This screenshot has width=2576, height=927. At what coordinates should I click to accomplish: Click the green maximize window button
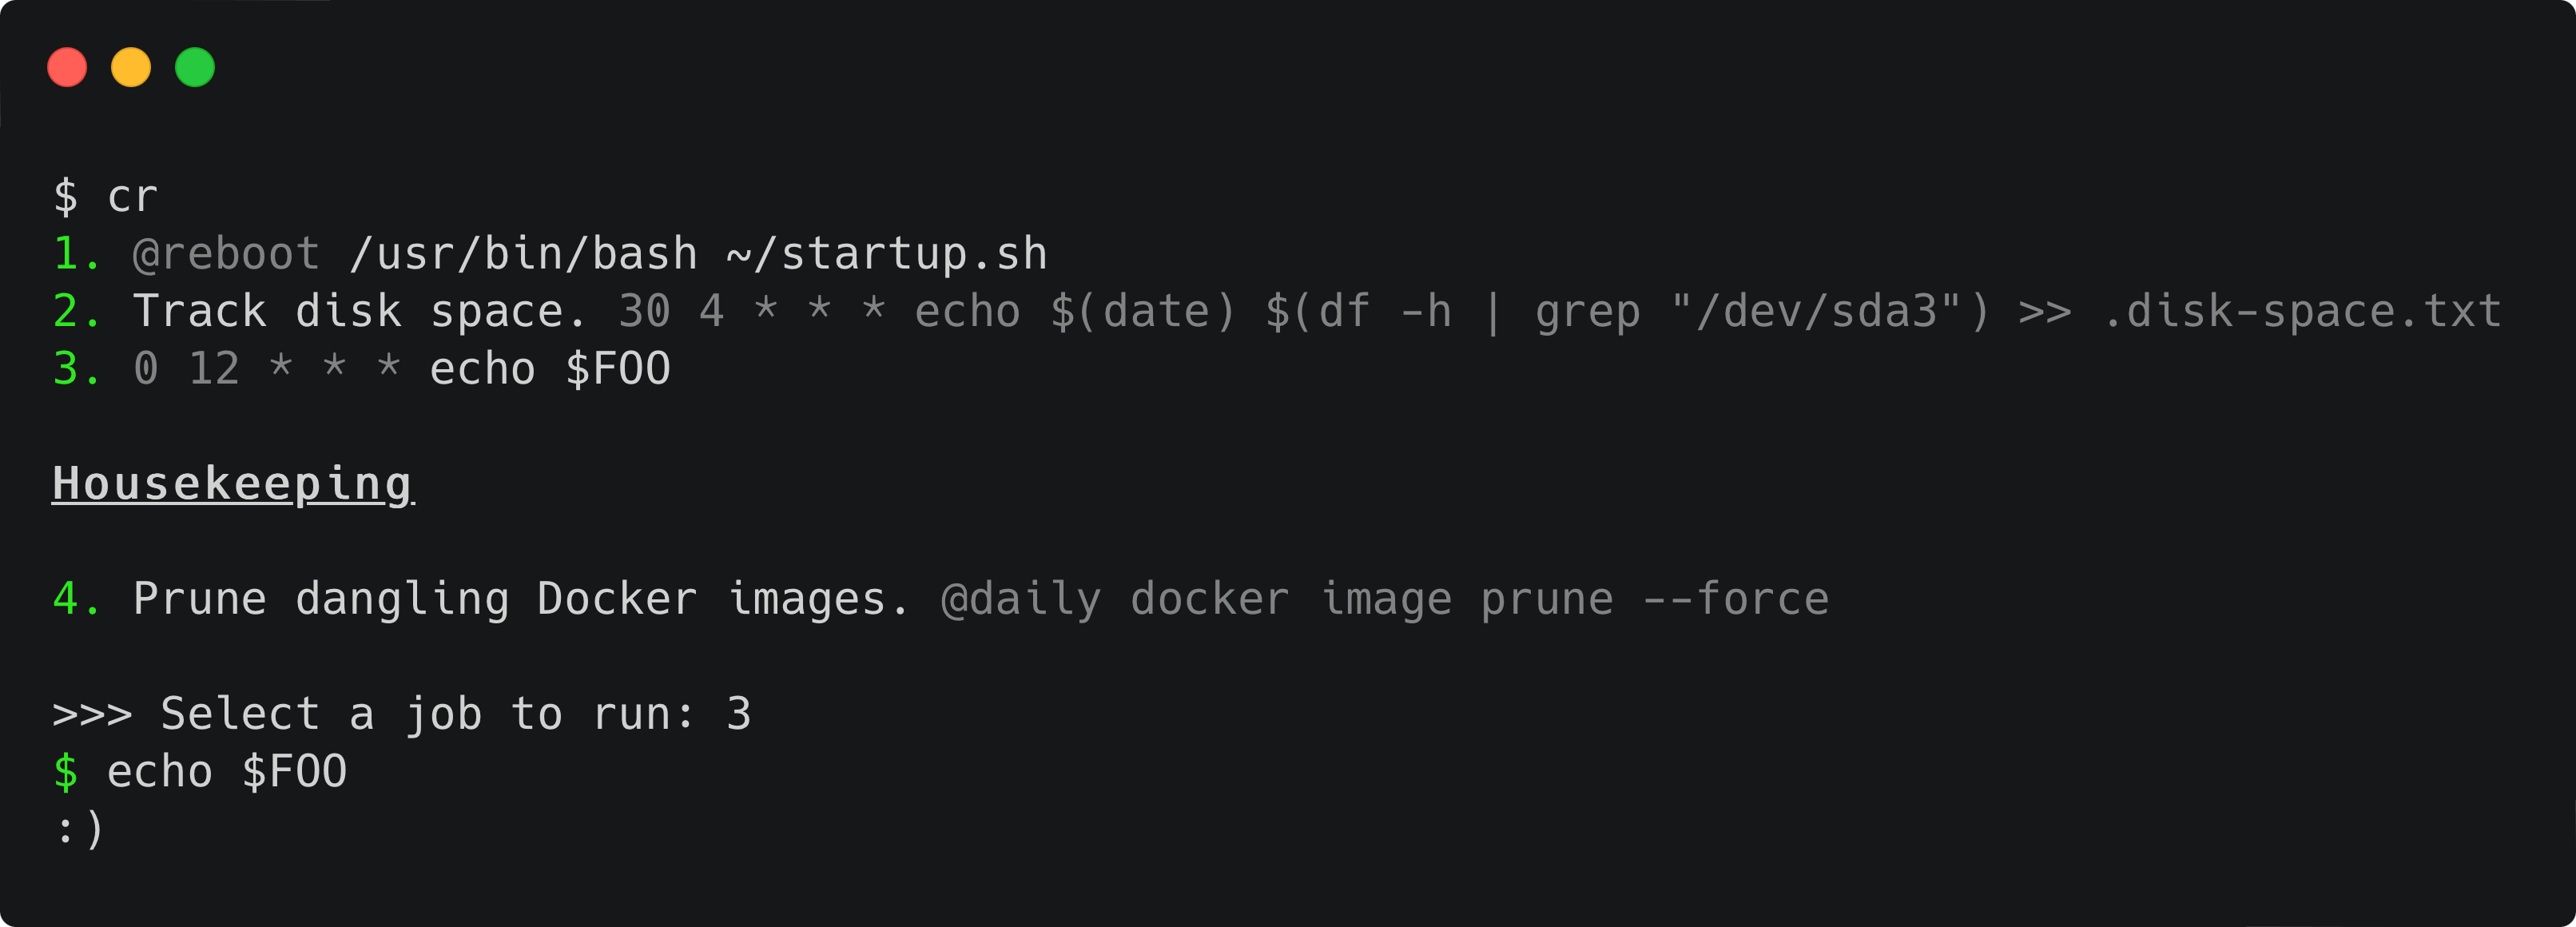195,67
